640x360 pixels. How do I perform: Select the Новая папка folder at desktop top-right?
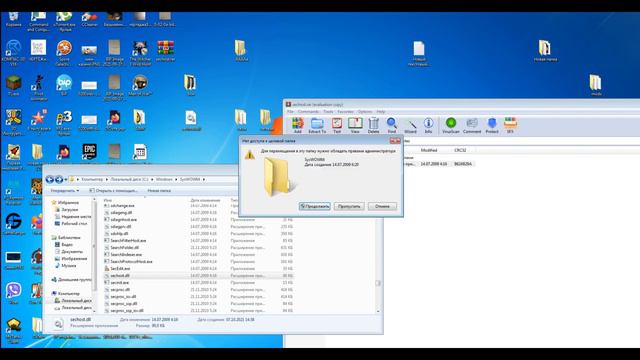point(545,51)
